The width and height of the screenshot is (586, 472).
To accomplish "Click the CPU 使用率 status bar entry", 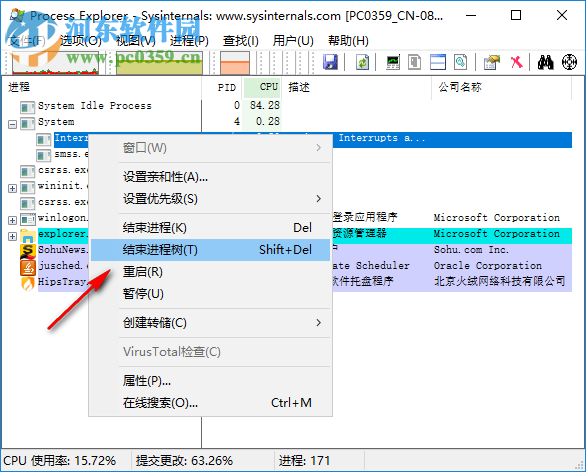I will click(60, 461).
